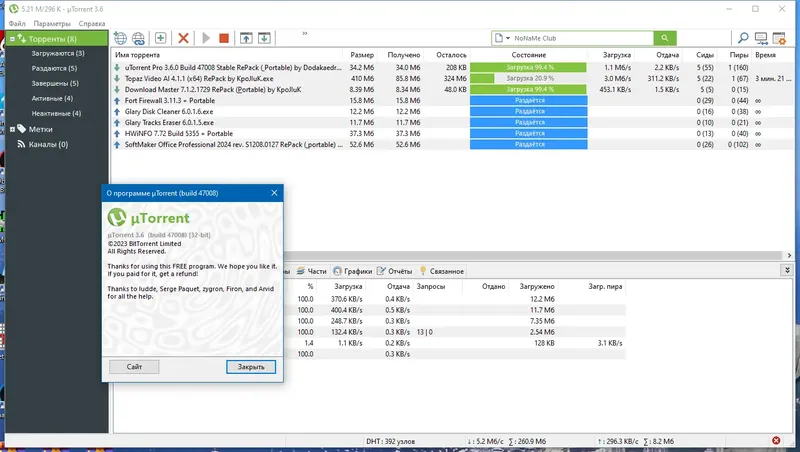The width and height of the screenshot is (800, 452).
Task: Select the HWiNFO 7.72 Build 5355 torrent row
Action: [x=453, y=133]
